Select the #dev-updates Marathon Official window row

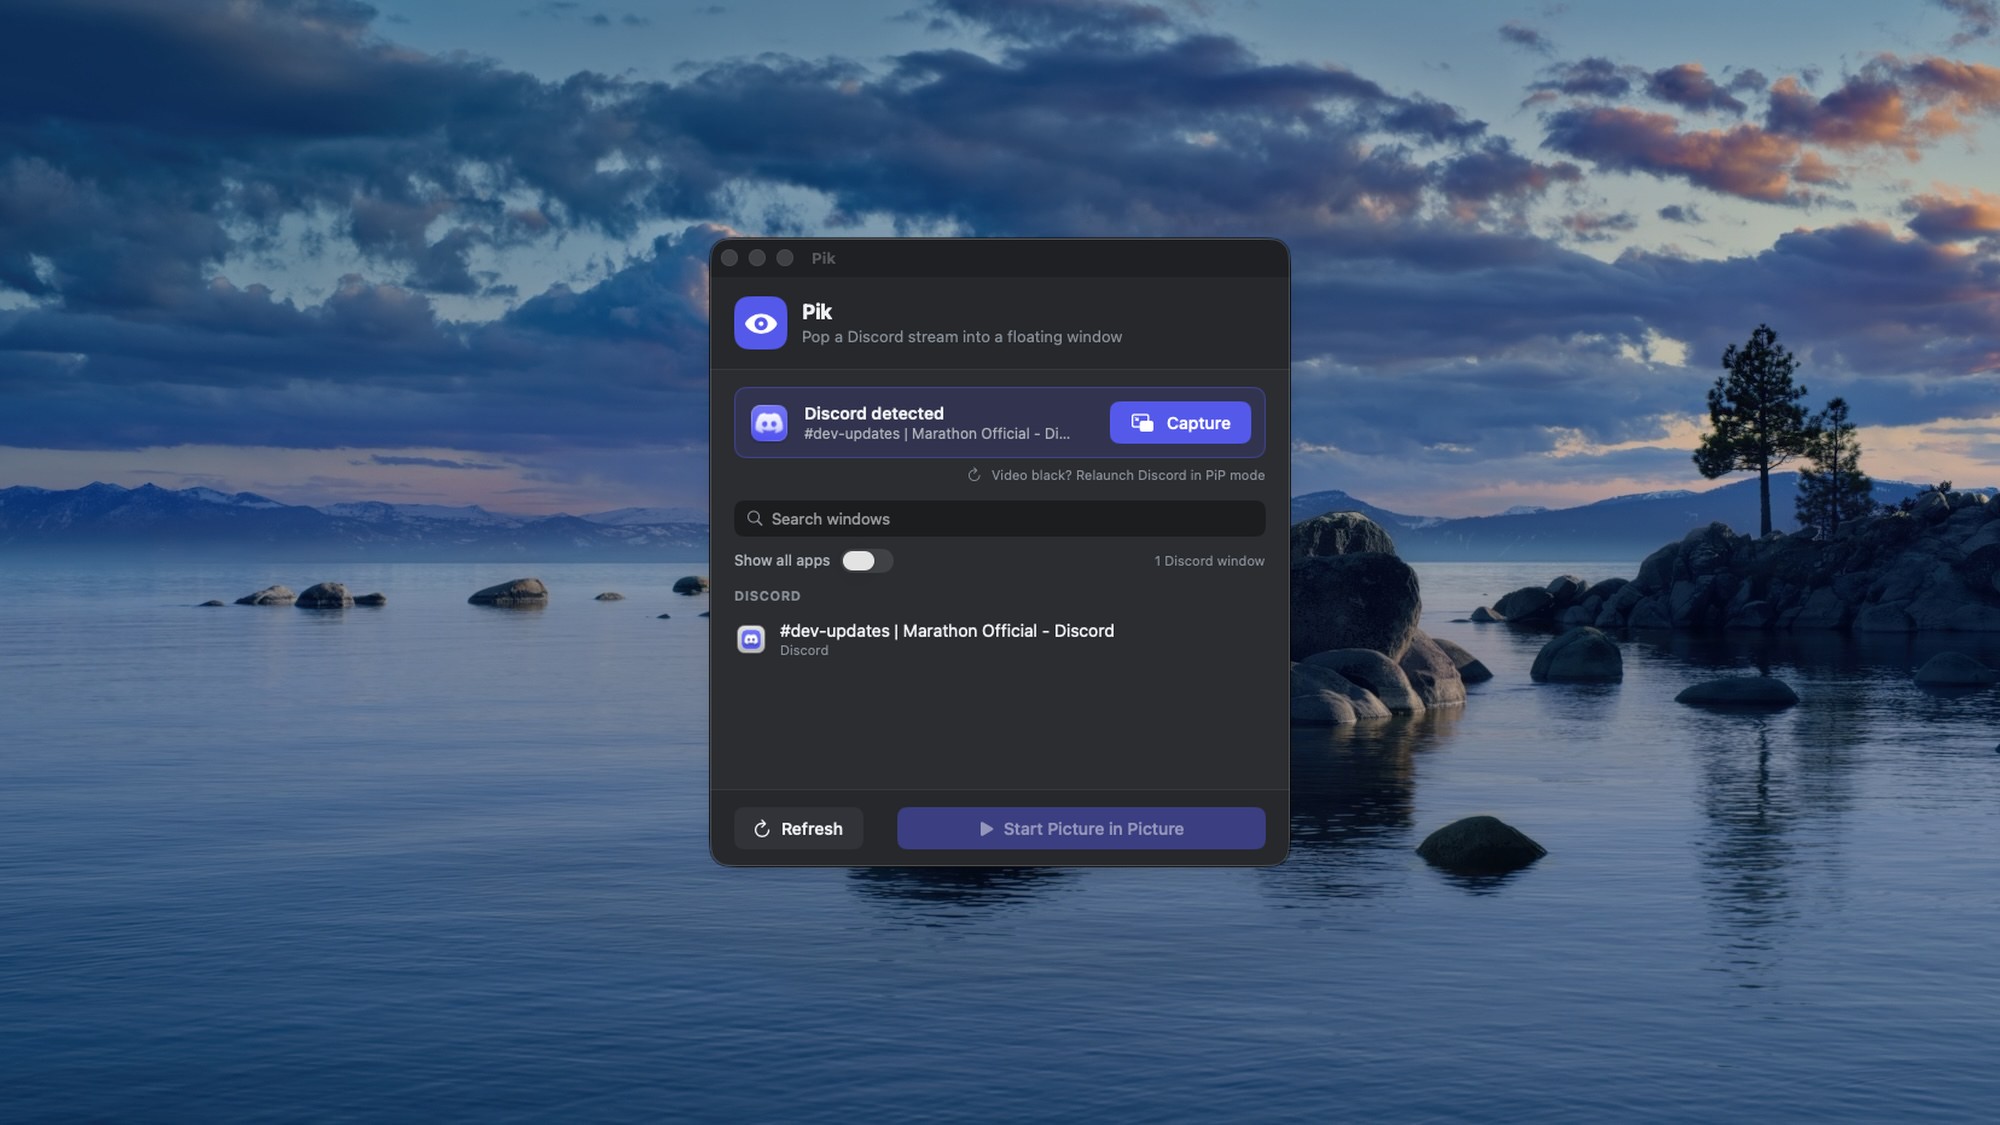click(x=999, y=639)
